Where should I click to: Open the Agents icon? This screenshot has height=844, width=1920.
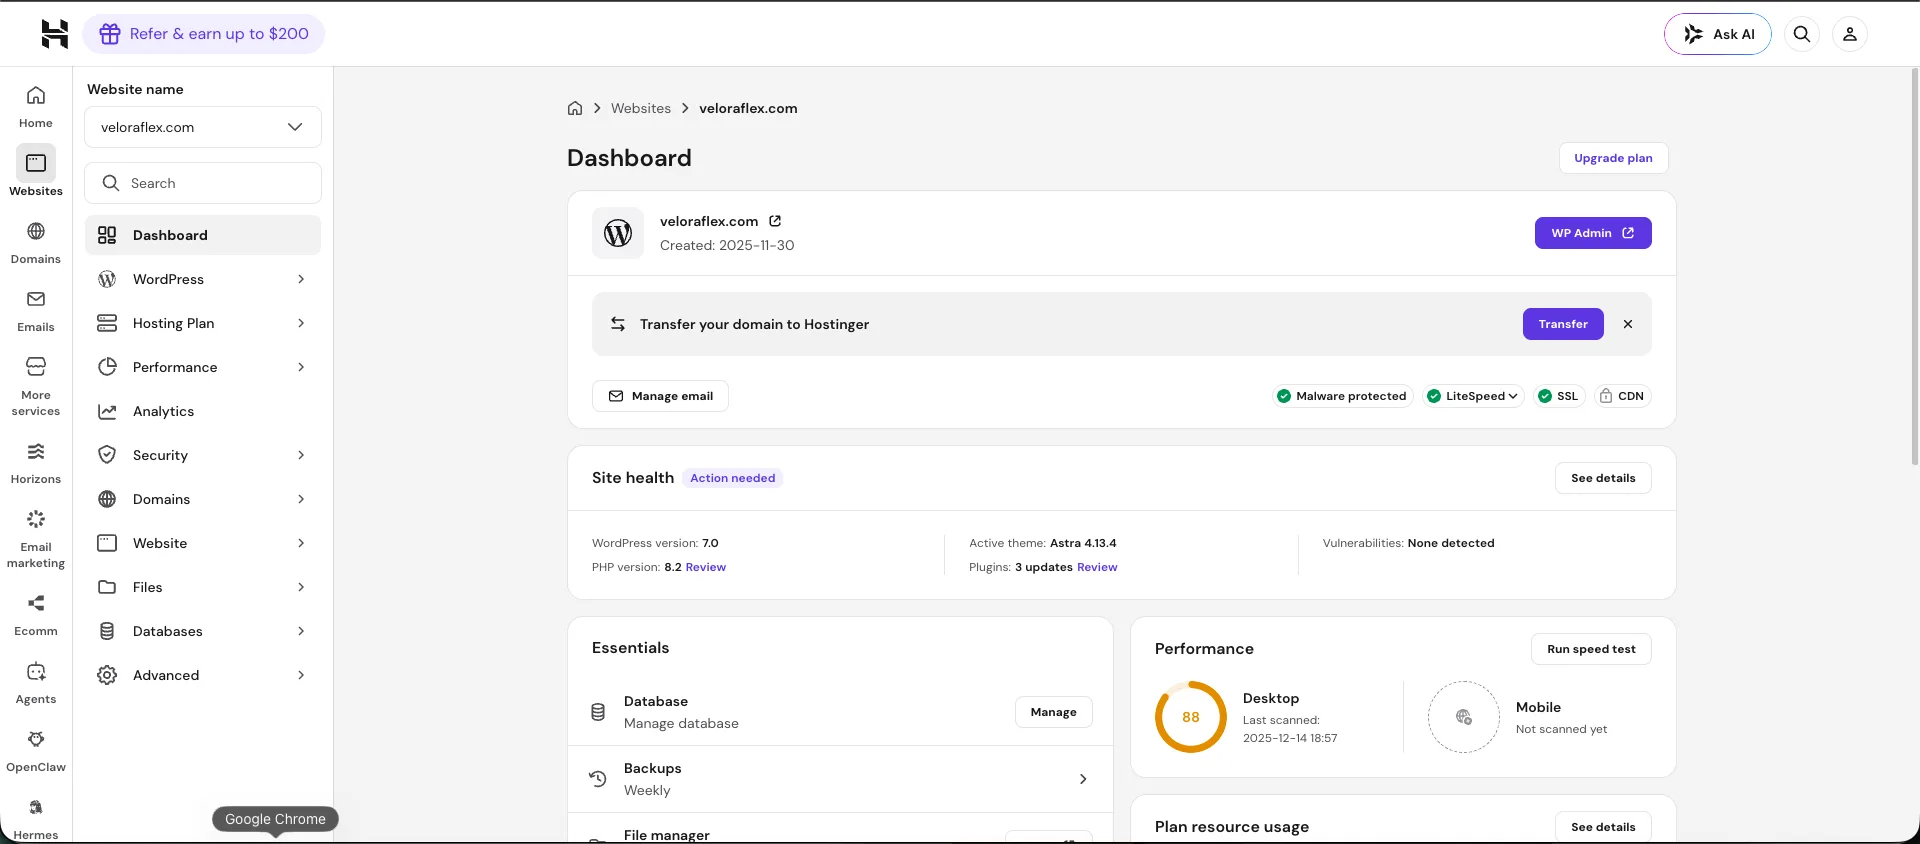[36, 671]
